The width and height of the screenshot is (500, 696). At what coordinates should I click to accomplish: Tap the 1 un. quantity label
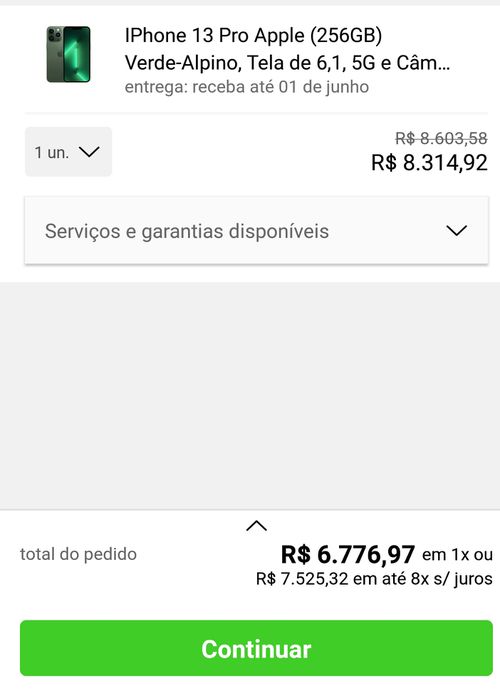(x=52, y=153)
